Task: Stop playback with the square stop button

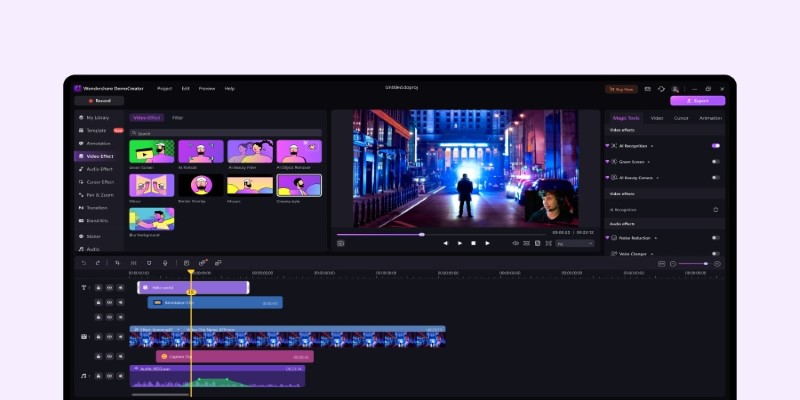Action: tap(473, 243)
